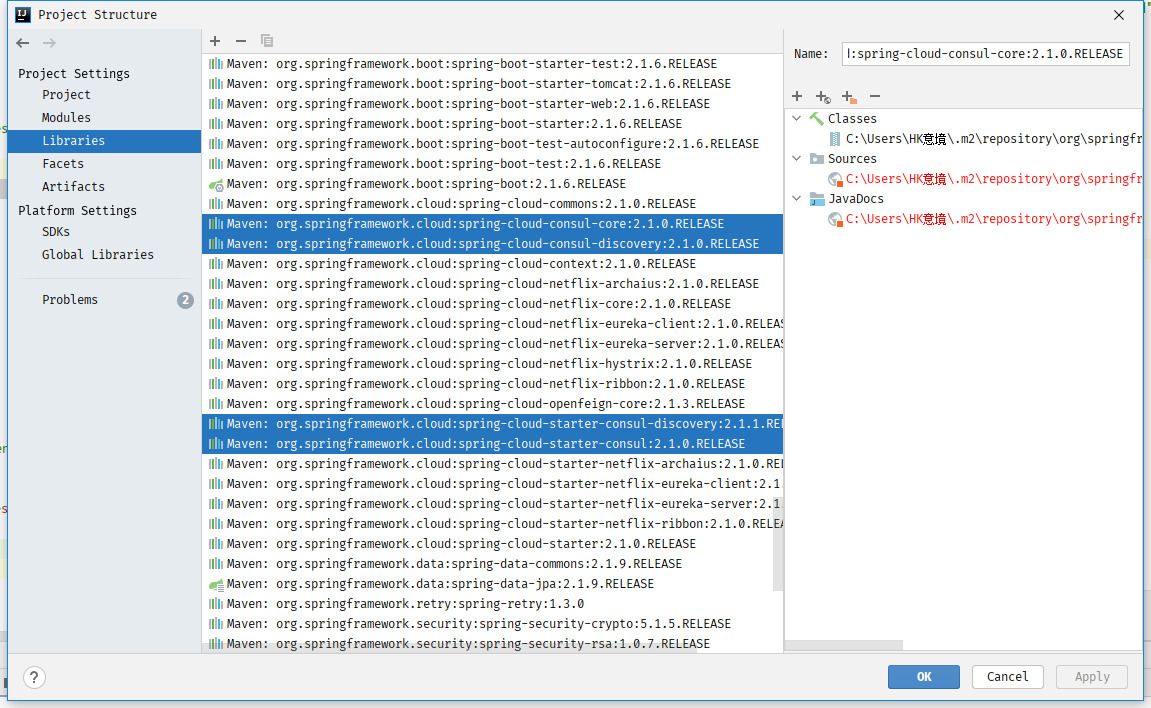Click the library Name input field
The width and height of the screenshot is (1151, 708).
pyautogui.click(x=985, y=54)
